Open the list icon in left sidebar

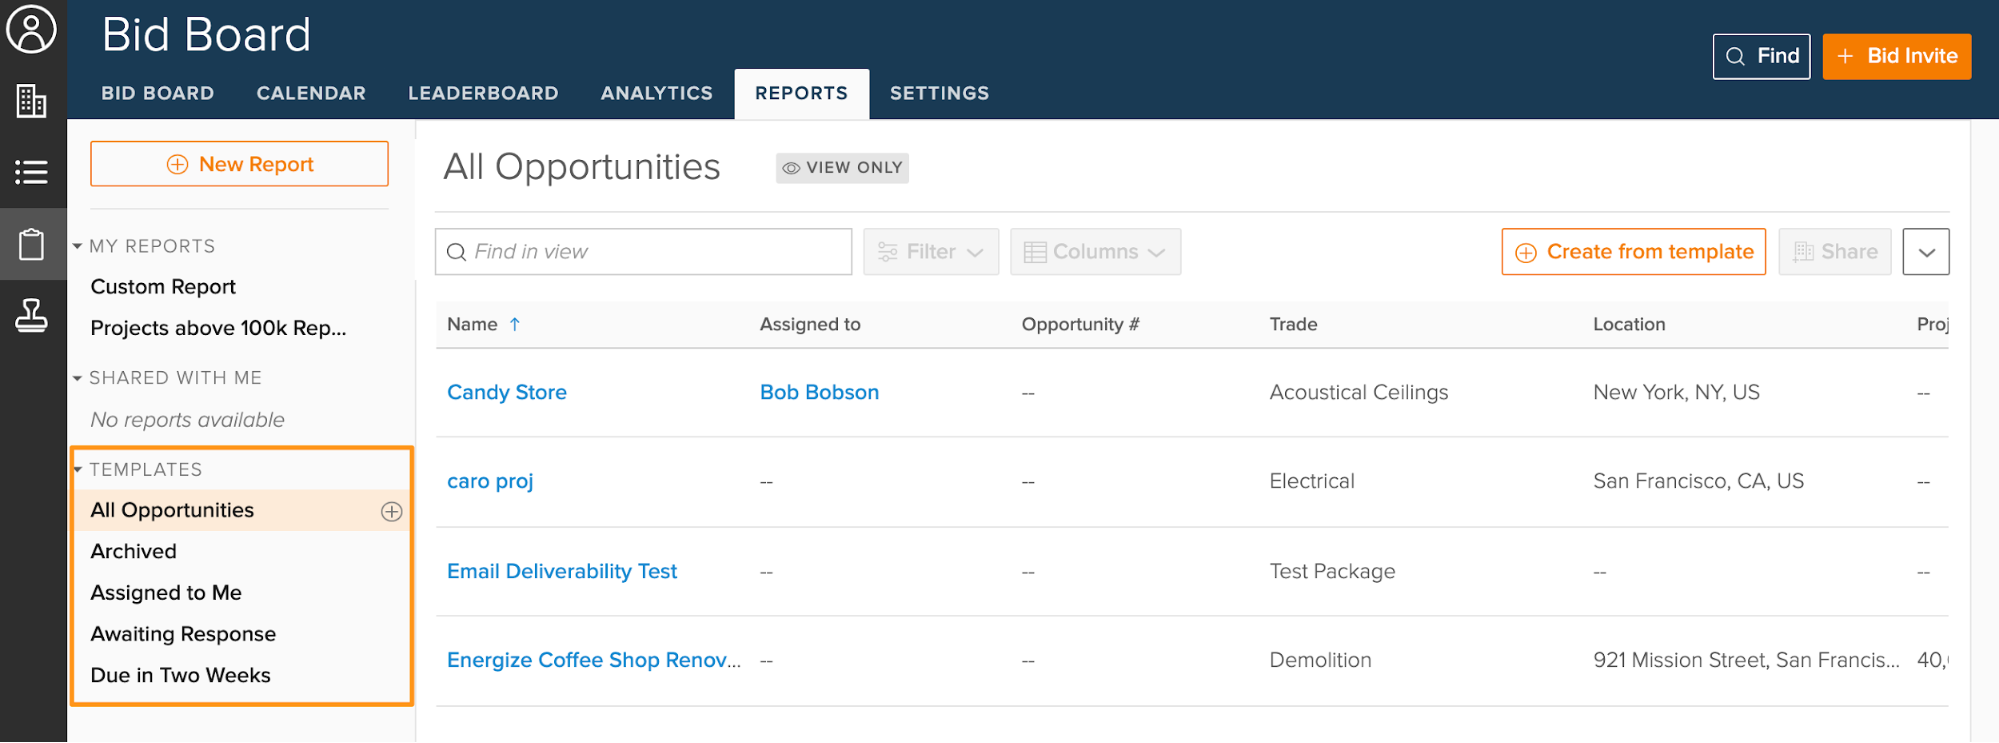[x=32, y=172]
